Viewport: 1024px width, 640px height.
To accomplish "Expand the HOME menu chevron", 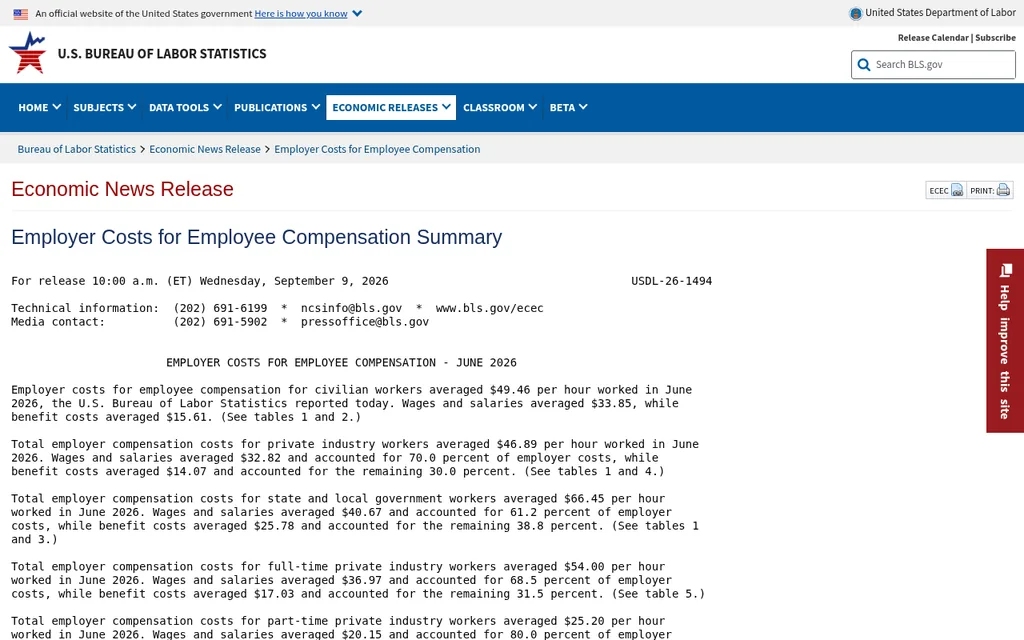I will [57, 106].
